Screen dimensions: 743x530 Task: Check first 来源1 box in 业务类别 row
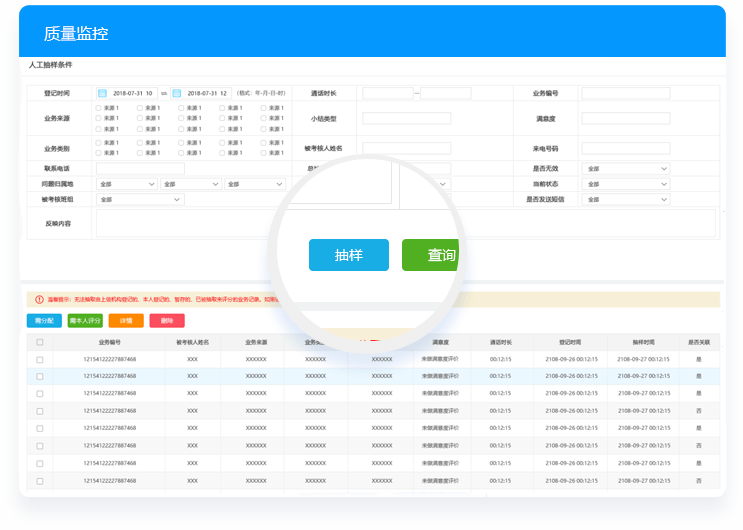tap(98, 142)
